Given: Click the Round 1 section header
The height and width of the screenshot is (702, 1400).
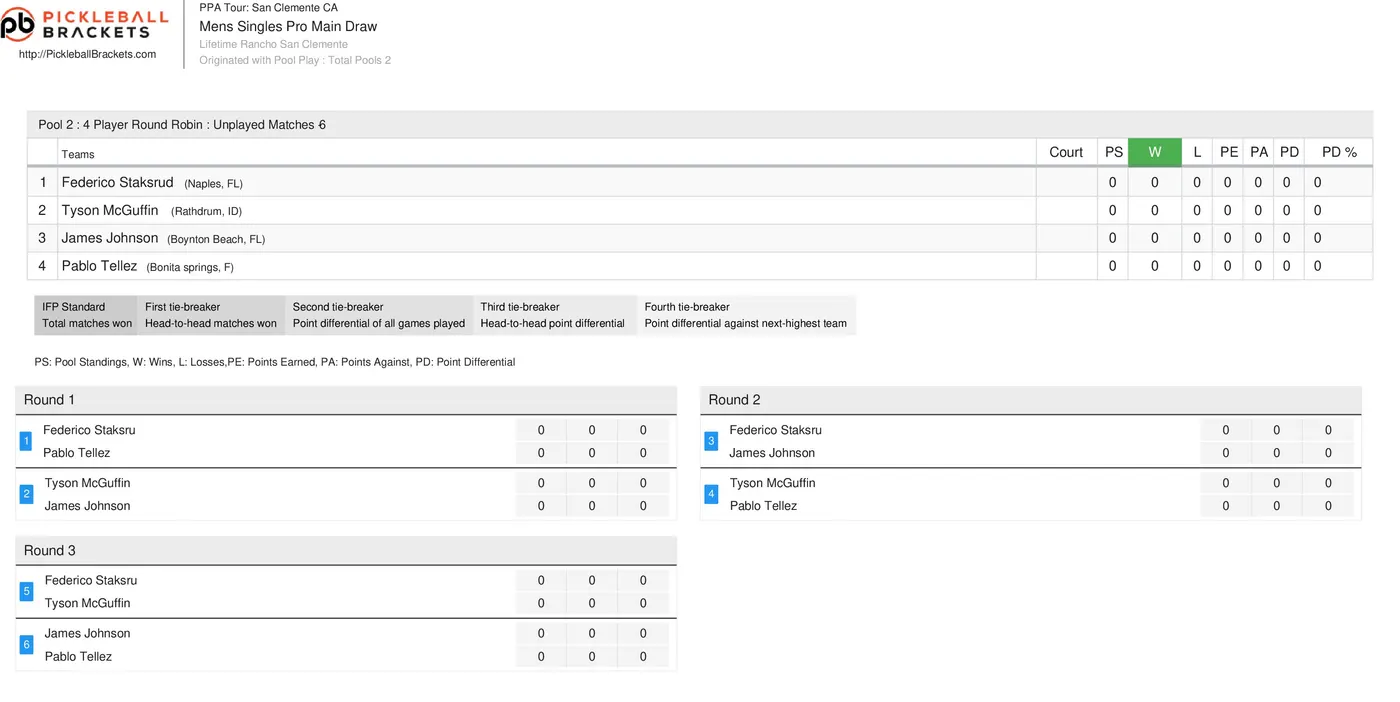Looking at the screenshot, I should pyautogui.click(x=346, y=400).
